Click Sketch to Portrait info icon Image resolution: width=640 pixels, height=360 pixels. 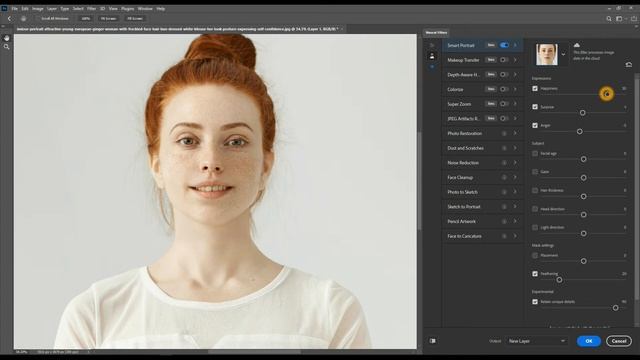tap(504, 207)
